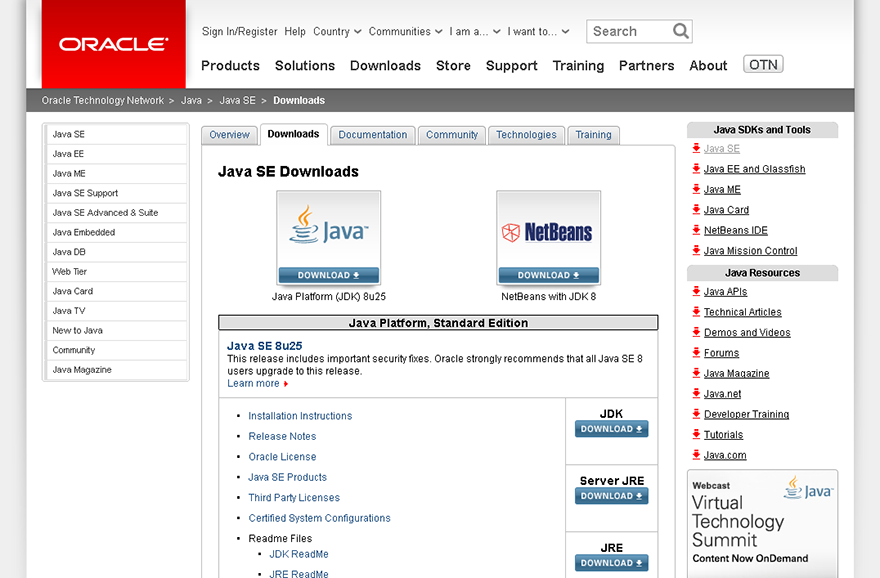Click the Search input field
Screen dimensions: 880x578
(x=629, y=31)
